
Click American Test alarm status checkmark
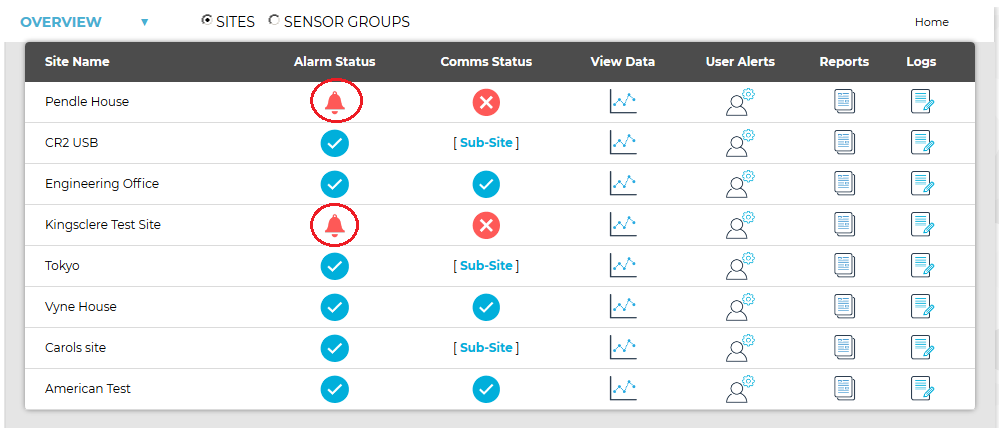point(335,389)
